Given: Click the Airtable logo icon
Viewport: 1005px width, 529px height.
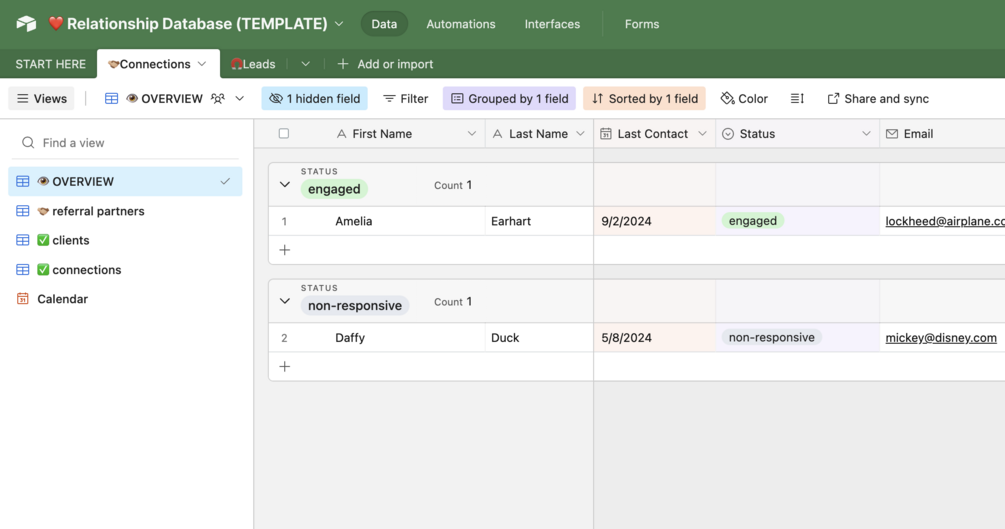Looking at the screenshot, I should pyautogui.click(x=26, y=24).
